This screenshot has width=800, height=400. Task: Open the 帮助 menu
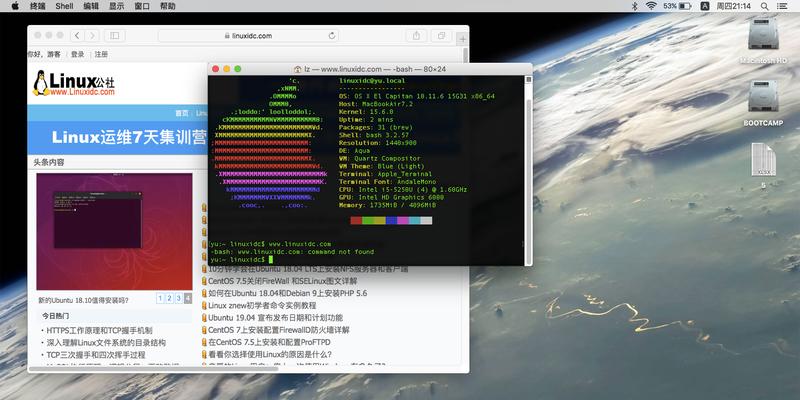pyautogui.click(x=167, y=6)
